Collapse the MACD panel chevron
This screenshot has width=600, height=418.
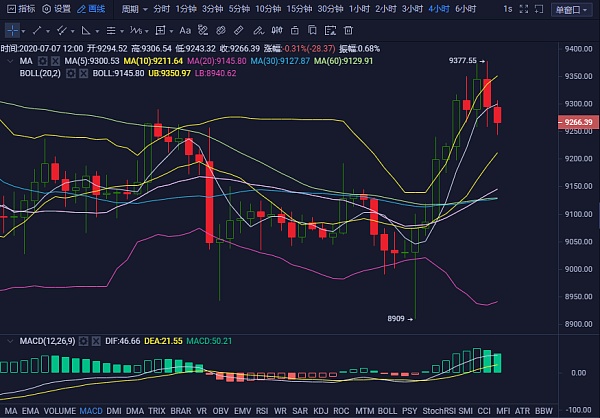click(10, 341)
